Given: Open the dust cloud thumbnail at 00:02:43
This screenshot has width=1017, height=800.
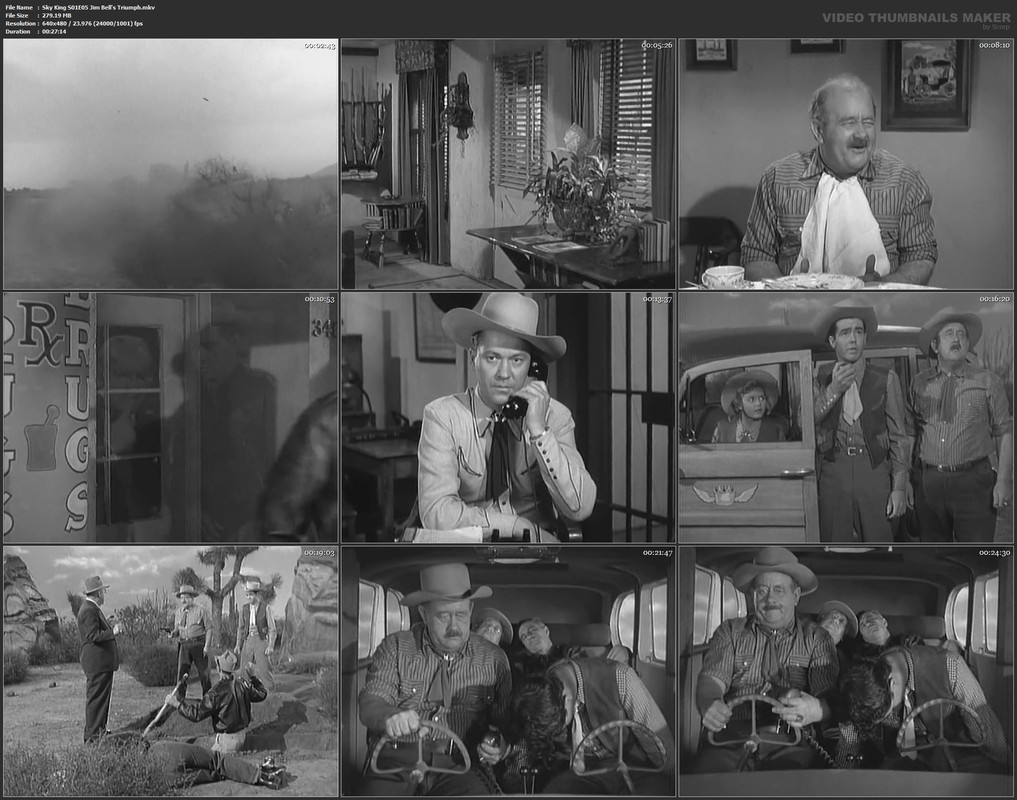Looking at the screenshot, I should click(171, 164).
